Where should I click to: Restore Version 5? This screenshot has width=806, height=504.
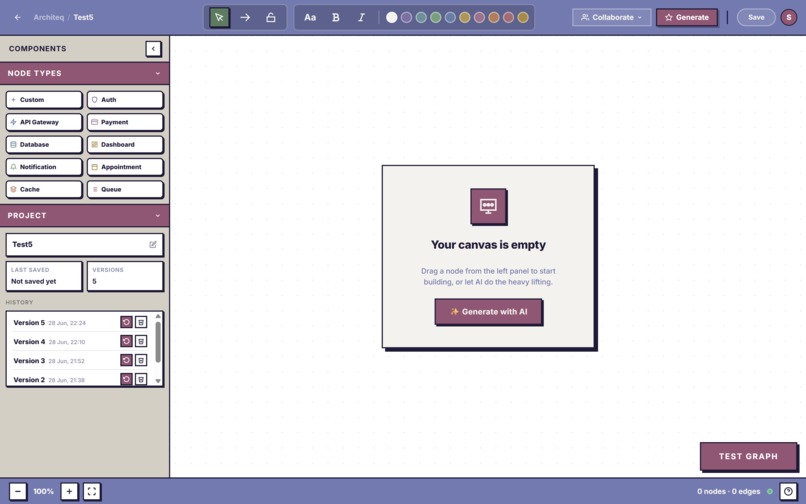coord(126,322)
